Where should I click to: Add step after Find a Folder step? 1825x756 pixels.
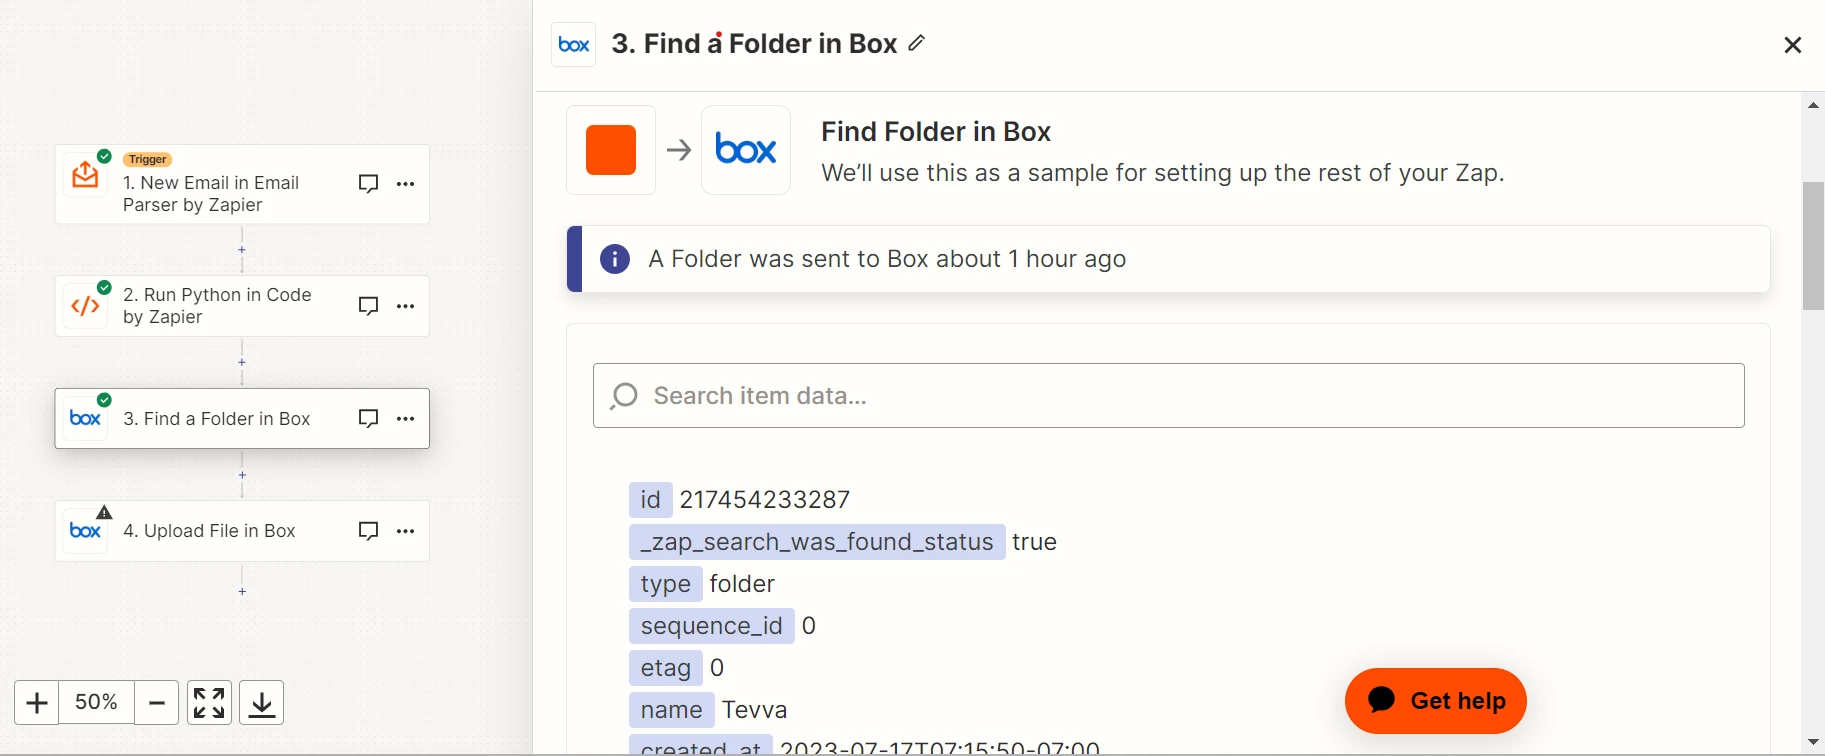[x=242, y=475]
